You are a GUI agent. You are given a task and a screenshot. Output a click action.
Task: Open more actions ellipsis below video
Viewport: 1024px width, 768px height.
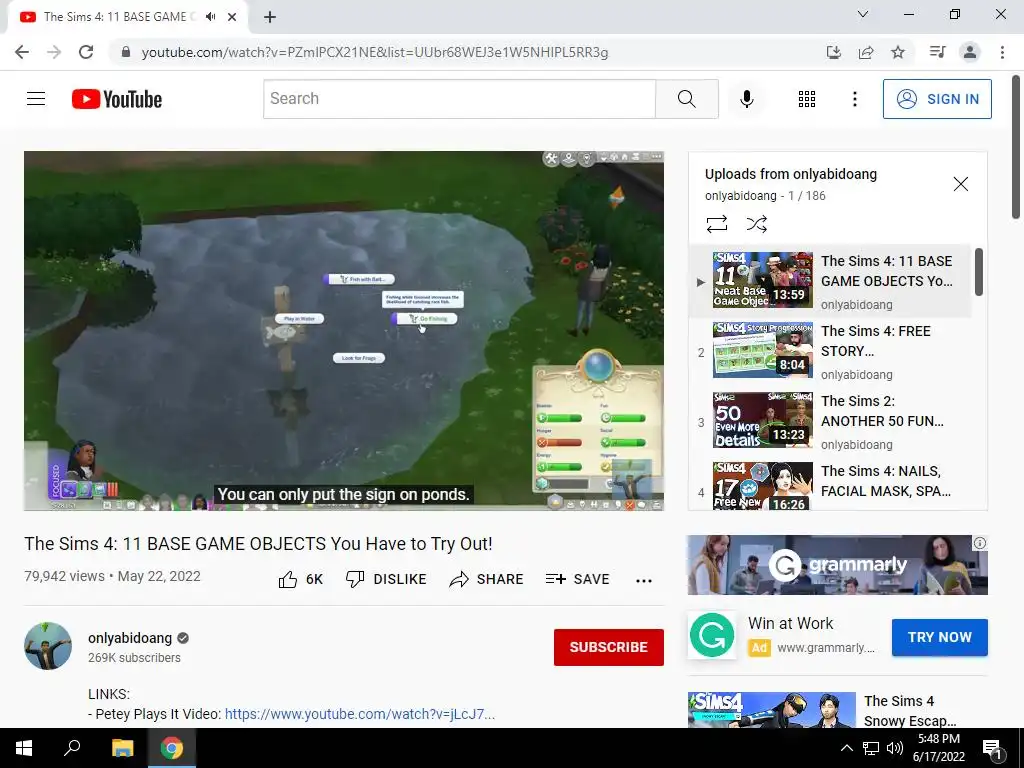pyautogui.click(x=644, y=581)
